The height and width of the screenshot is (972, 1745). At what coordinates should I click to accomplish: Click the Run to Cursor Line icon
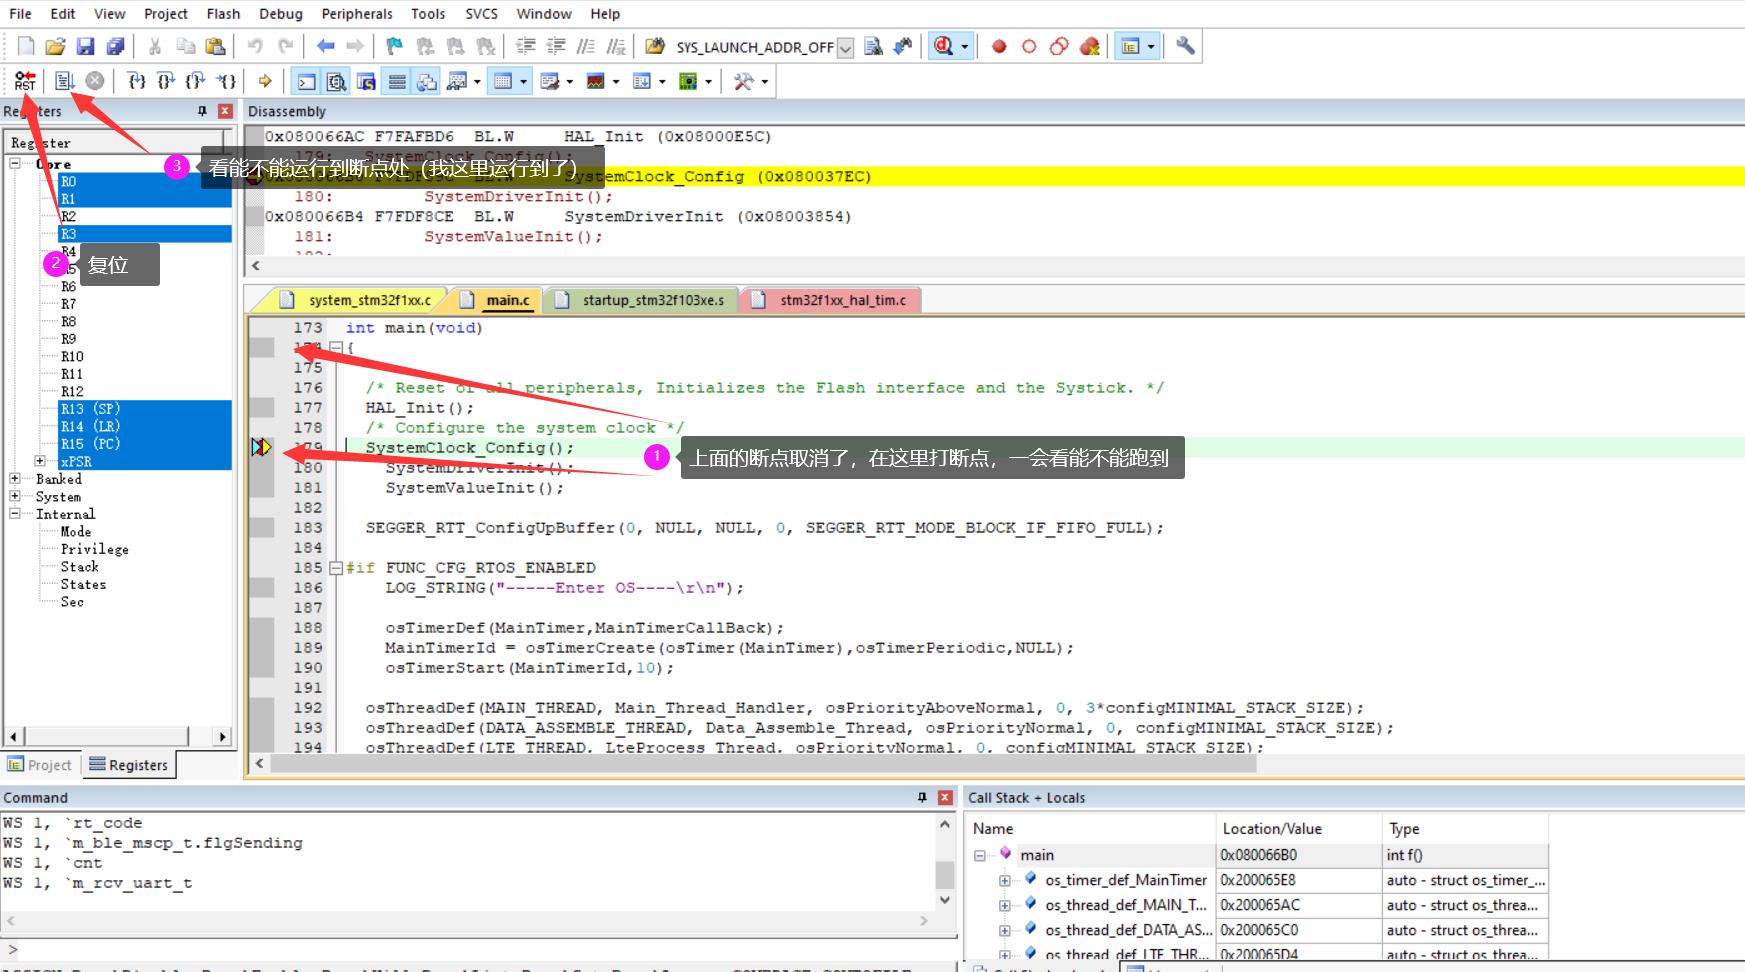point(227,81)
